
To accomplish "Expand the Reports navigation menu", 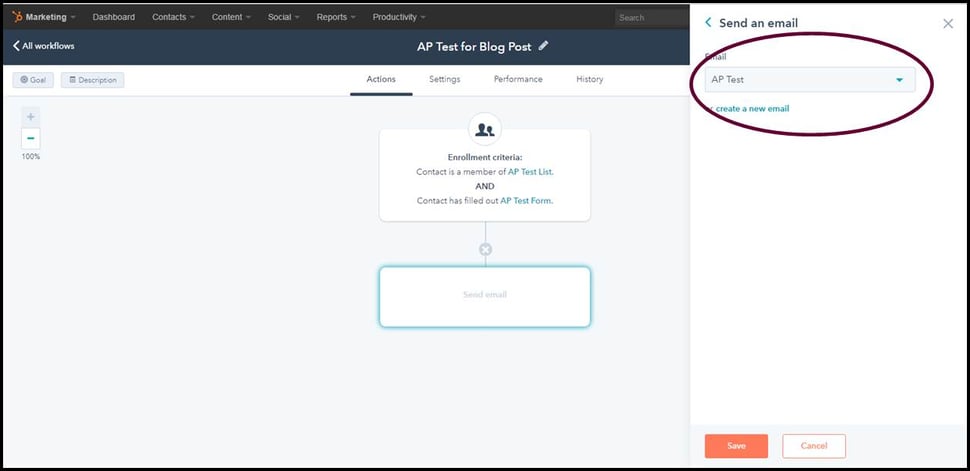I will (x=336, y=17).
